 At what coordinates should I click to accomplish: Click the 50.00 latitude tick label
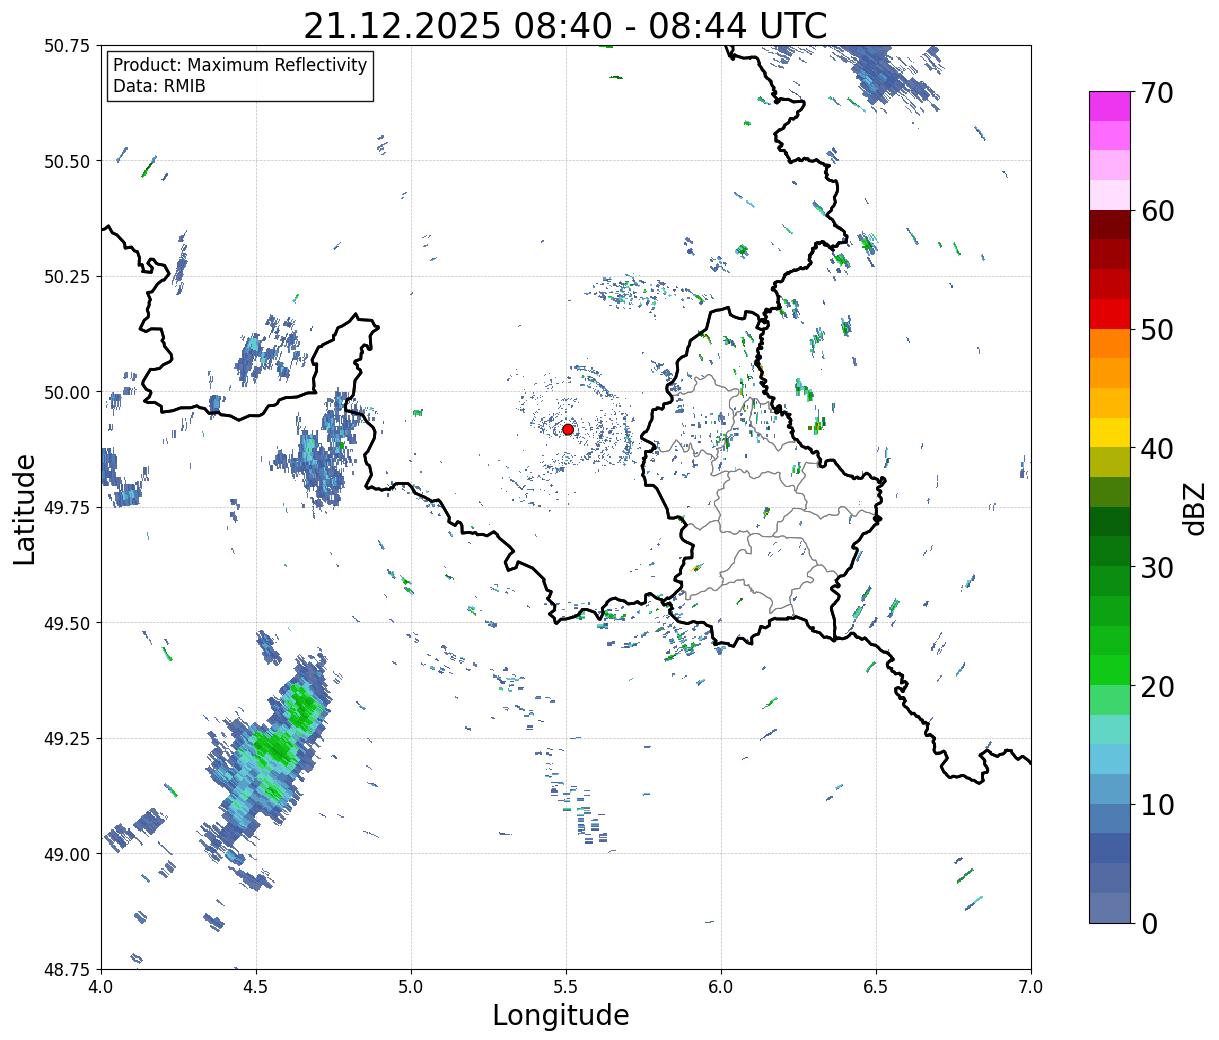coord(67,392)
